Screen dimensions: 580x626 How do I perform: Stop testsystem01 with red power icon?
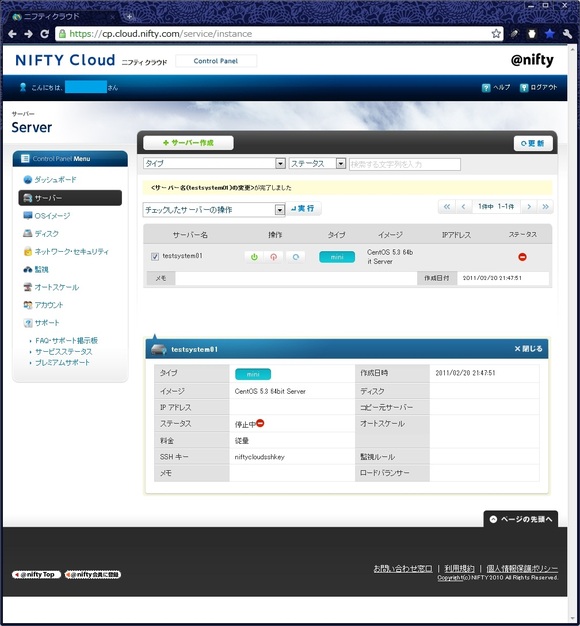(273, 257)
